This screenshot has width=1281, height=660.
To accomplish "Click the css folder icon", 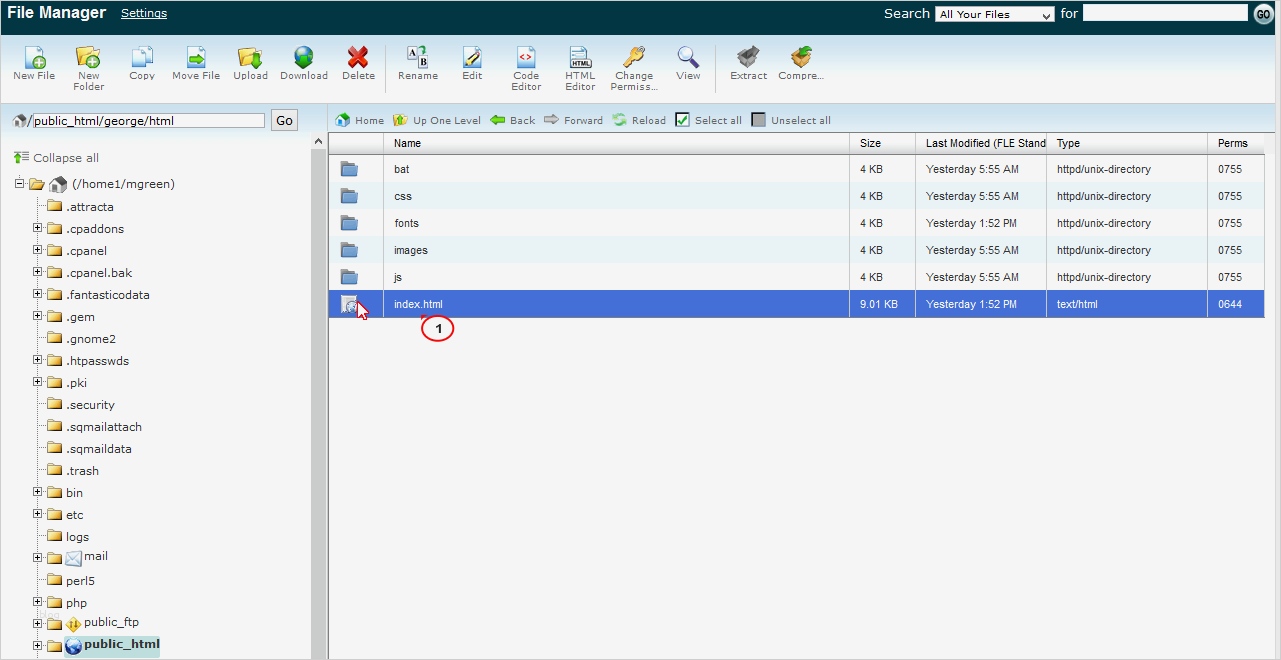I will coord(349,196).
